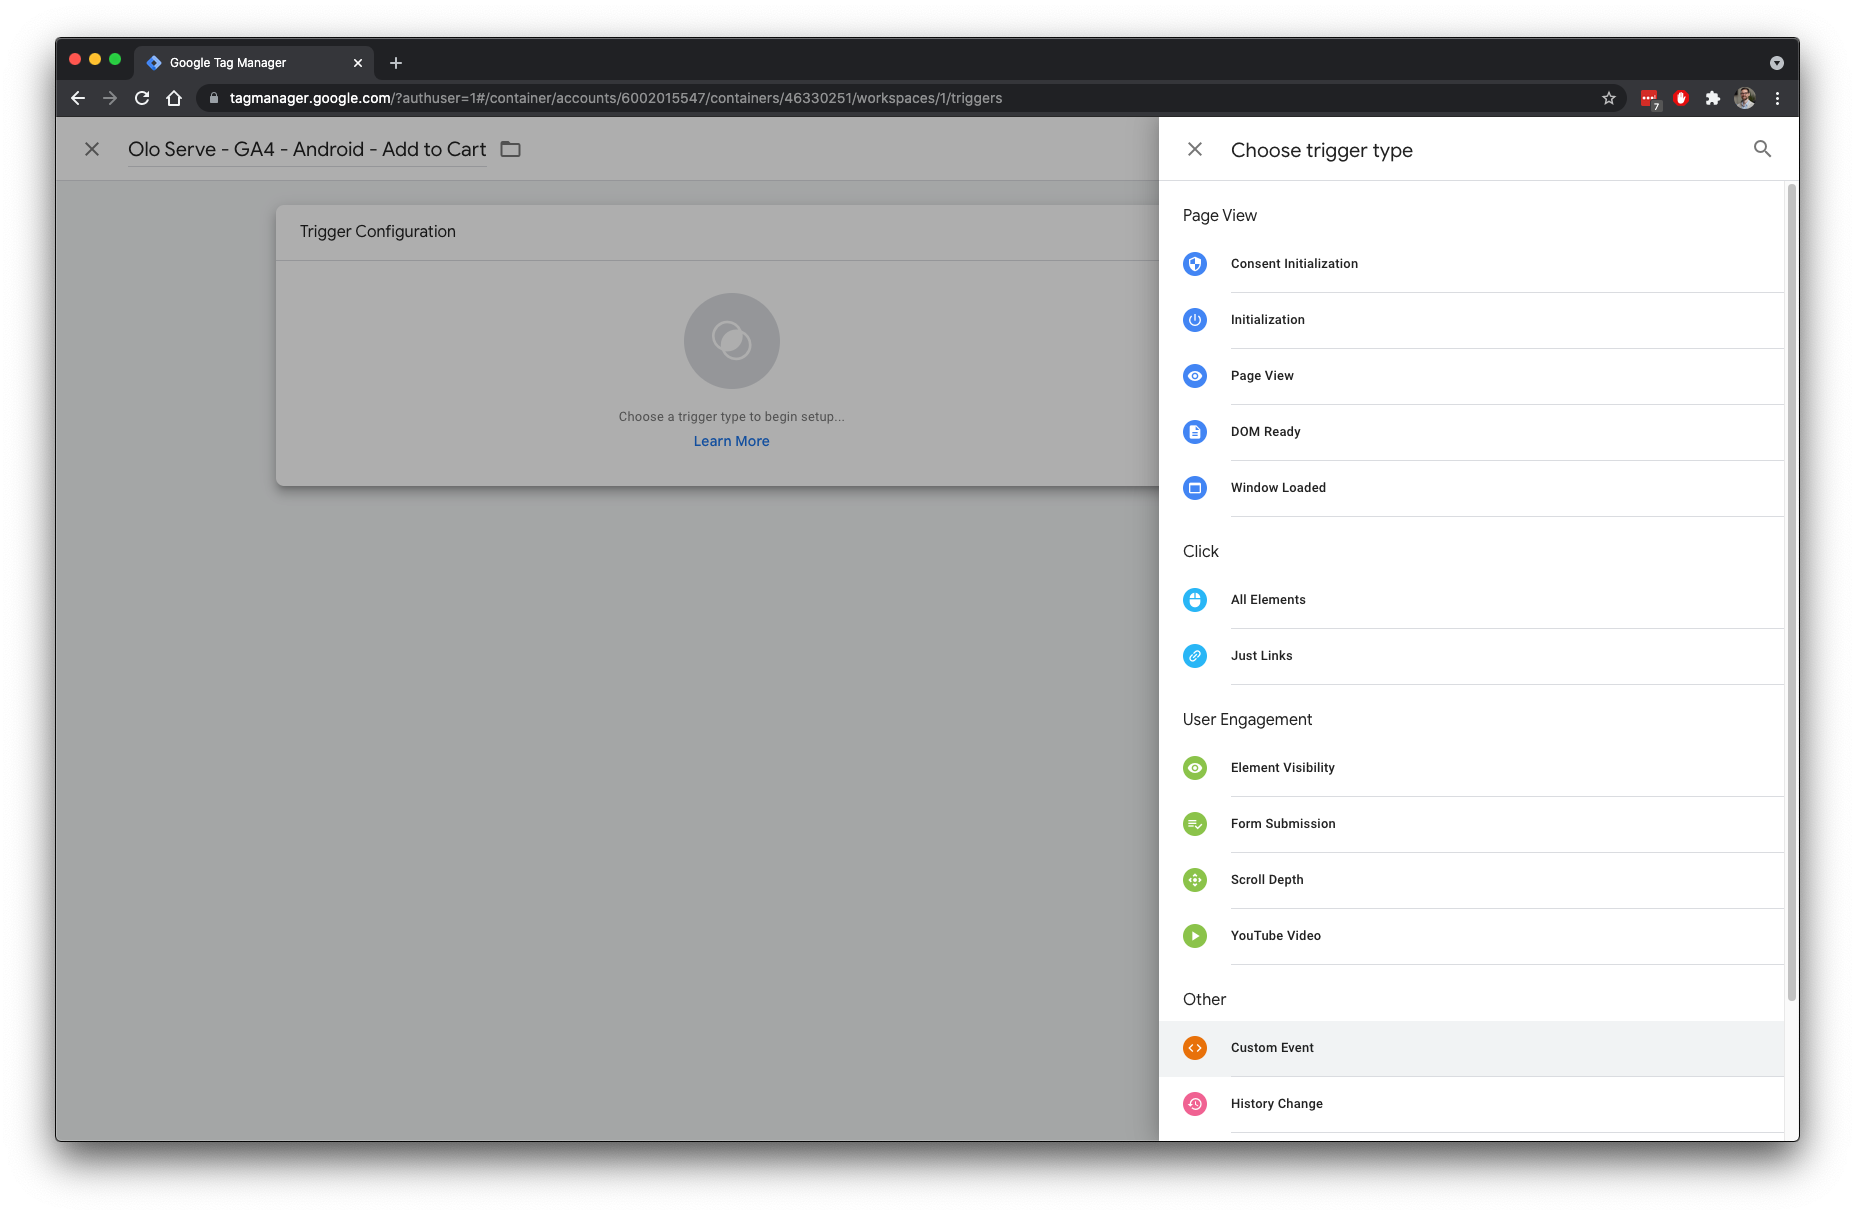
Task: Open the browser extensions puzzle icon
Action: 1713,98
